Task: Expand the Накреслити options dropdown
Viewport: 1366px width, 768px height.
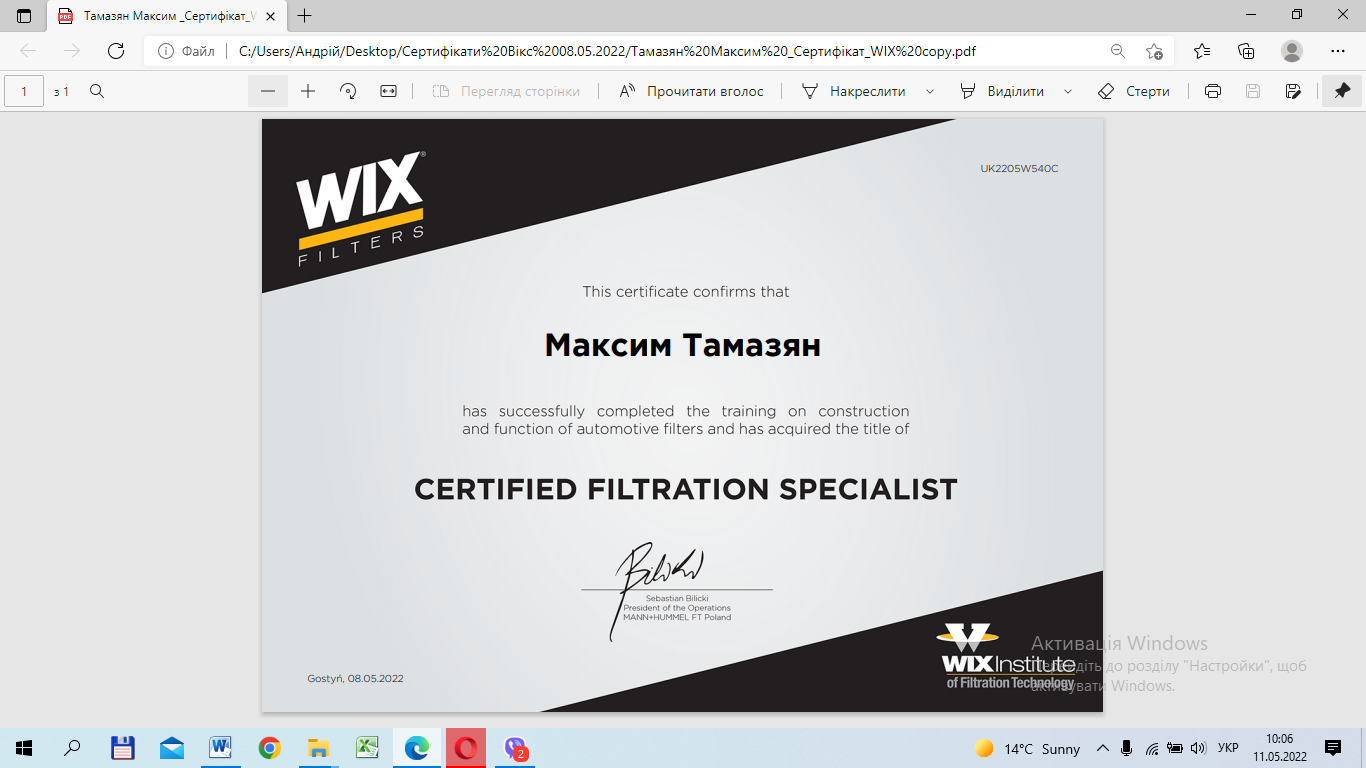Action: pyautogui.click(x=930, y=91)
